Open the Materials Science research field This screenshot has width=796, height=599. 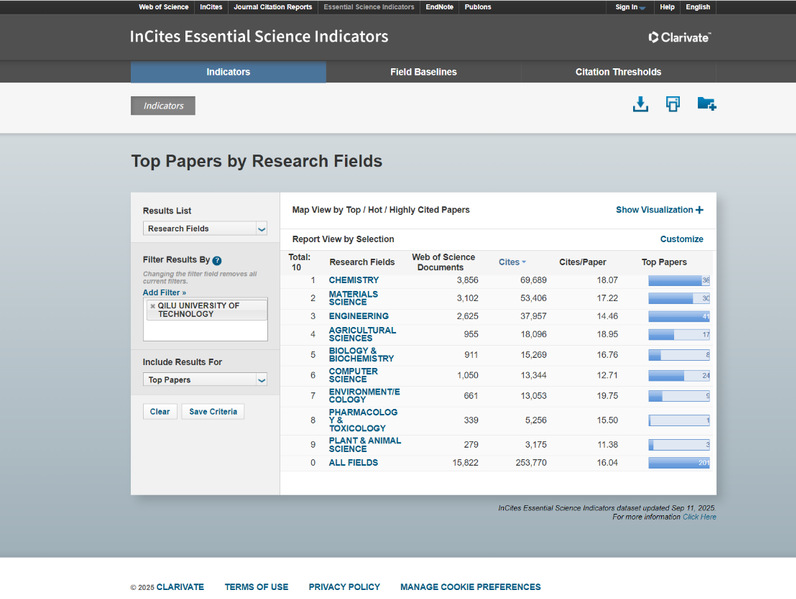coord(353,298)
